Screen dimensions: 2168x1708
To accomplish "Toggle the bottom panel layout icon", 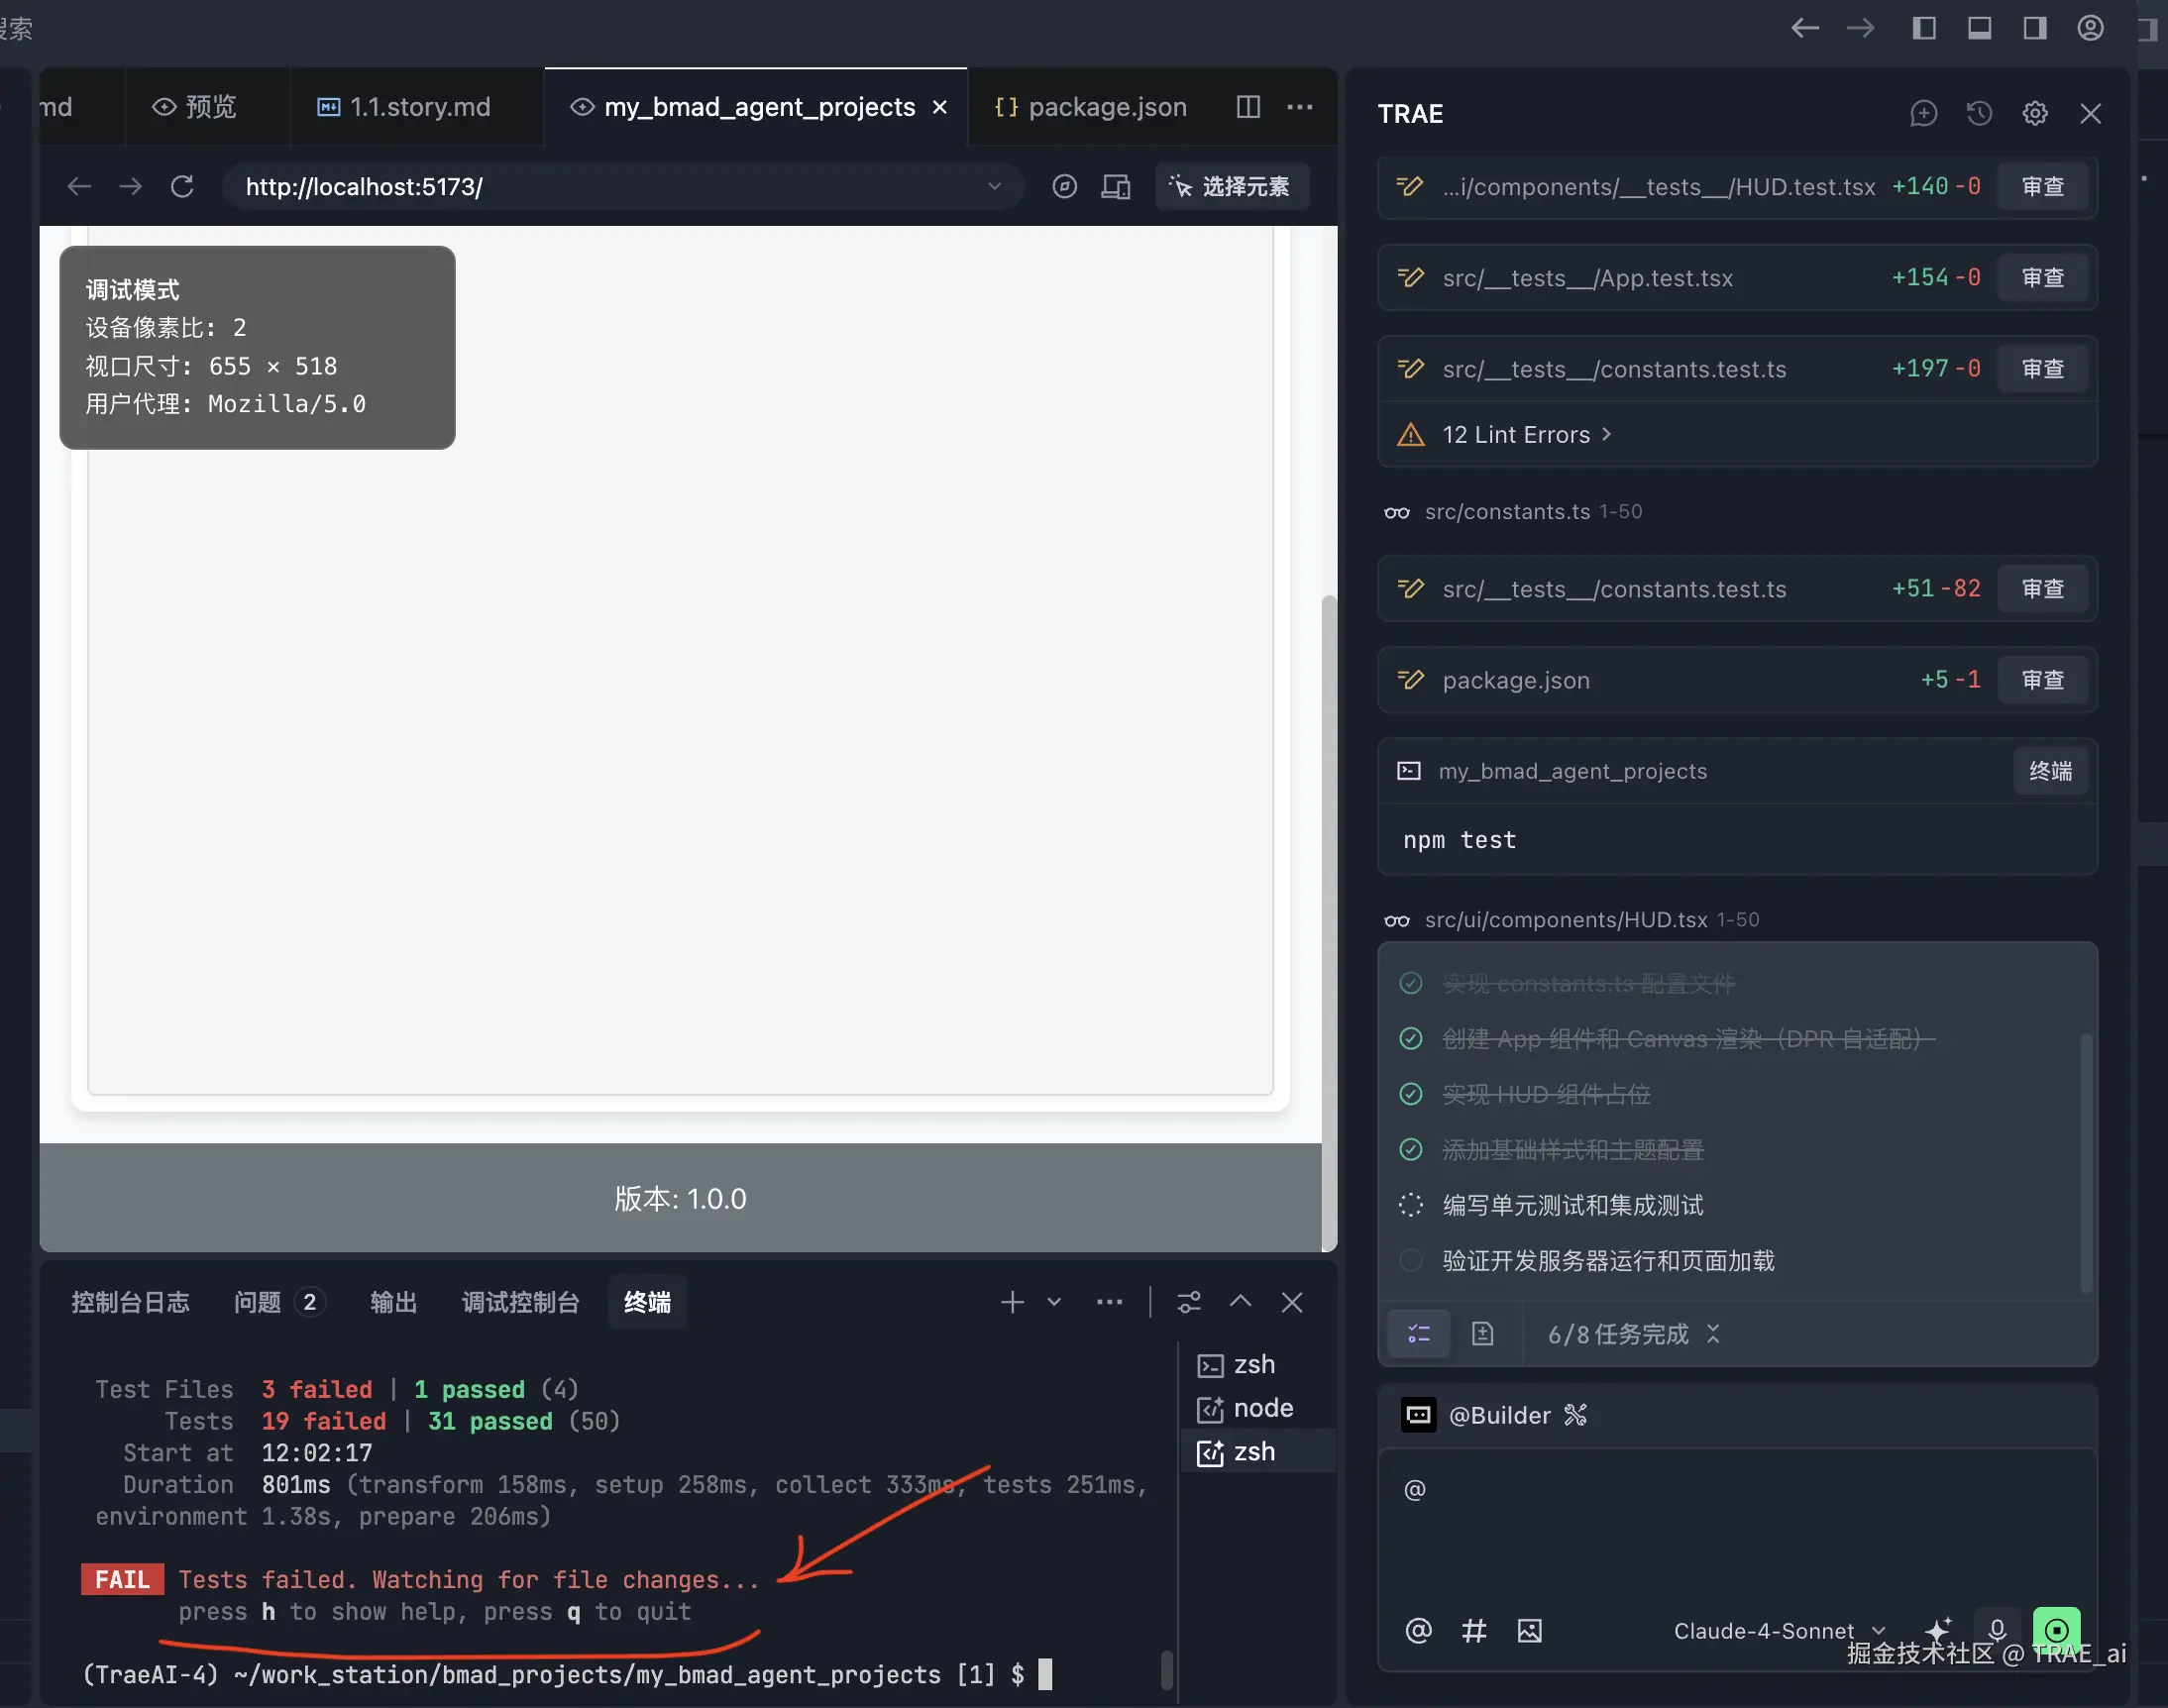I will (1979, 28).
